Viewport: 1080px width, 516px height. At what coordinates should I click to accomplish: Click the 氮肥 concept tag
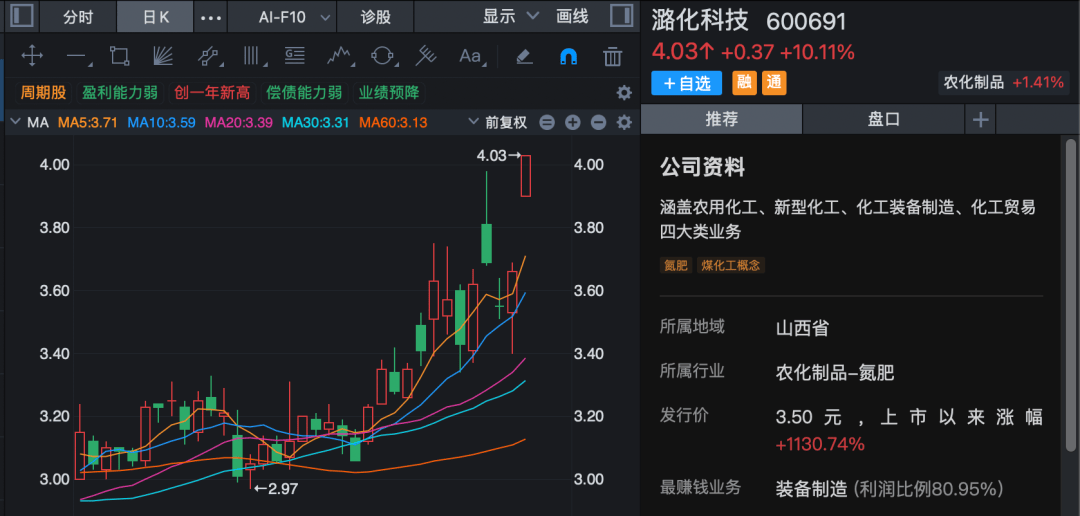[x=676, y=265]
